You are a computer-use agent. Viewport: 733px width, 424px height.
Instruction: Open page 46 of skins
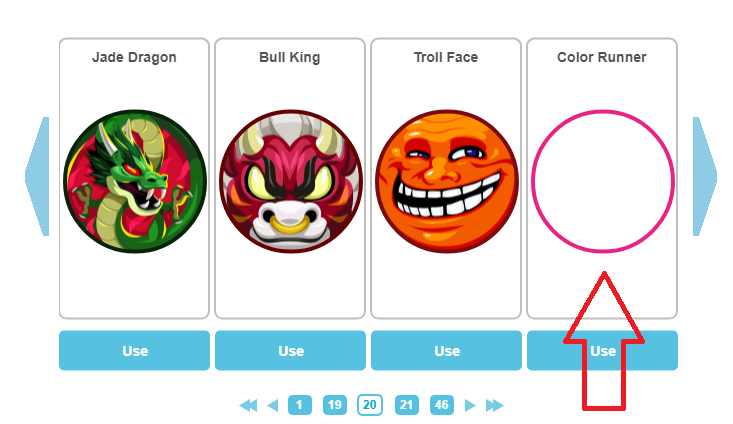pos(442,405)
